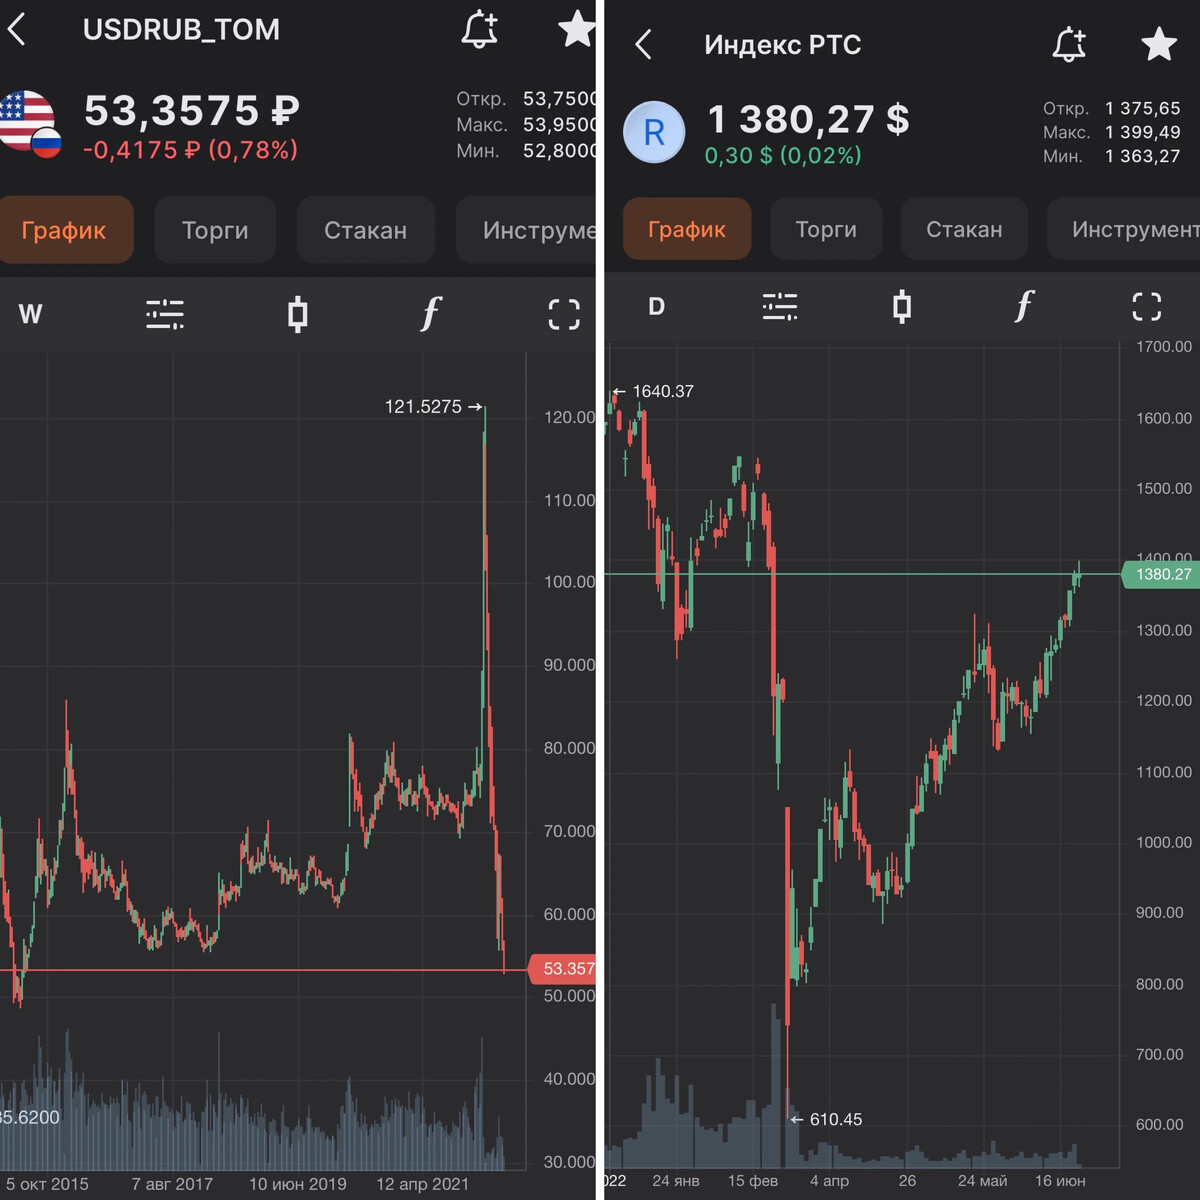This screenshot has width=1200, height=1200.
Task: Toggle favorite star for USDRUB_TOM
Action: tap(577, 29)
